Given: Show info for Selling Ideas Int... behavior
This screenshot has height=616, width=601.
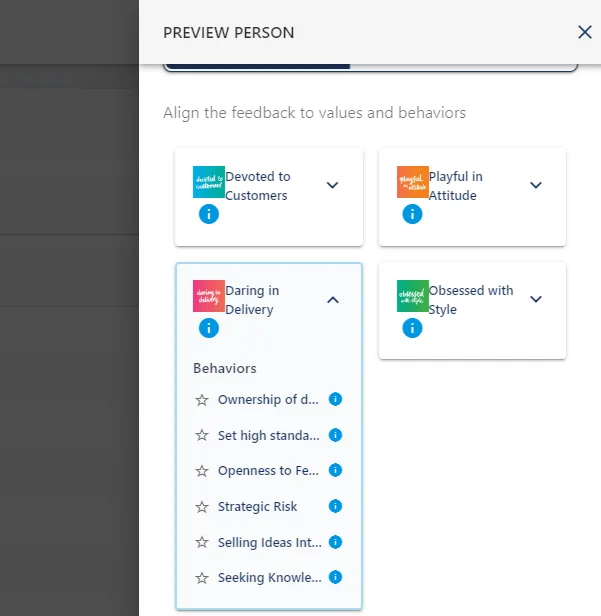Looking at the screenshot, I should click(335, 542).
